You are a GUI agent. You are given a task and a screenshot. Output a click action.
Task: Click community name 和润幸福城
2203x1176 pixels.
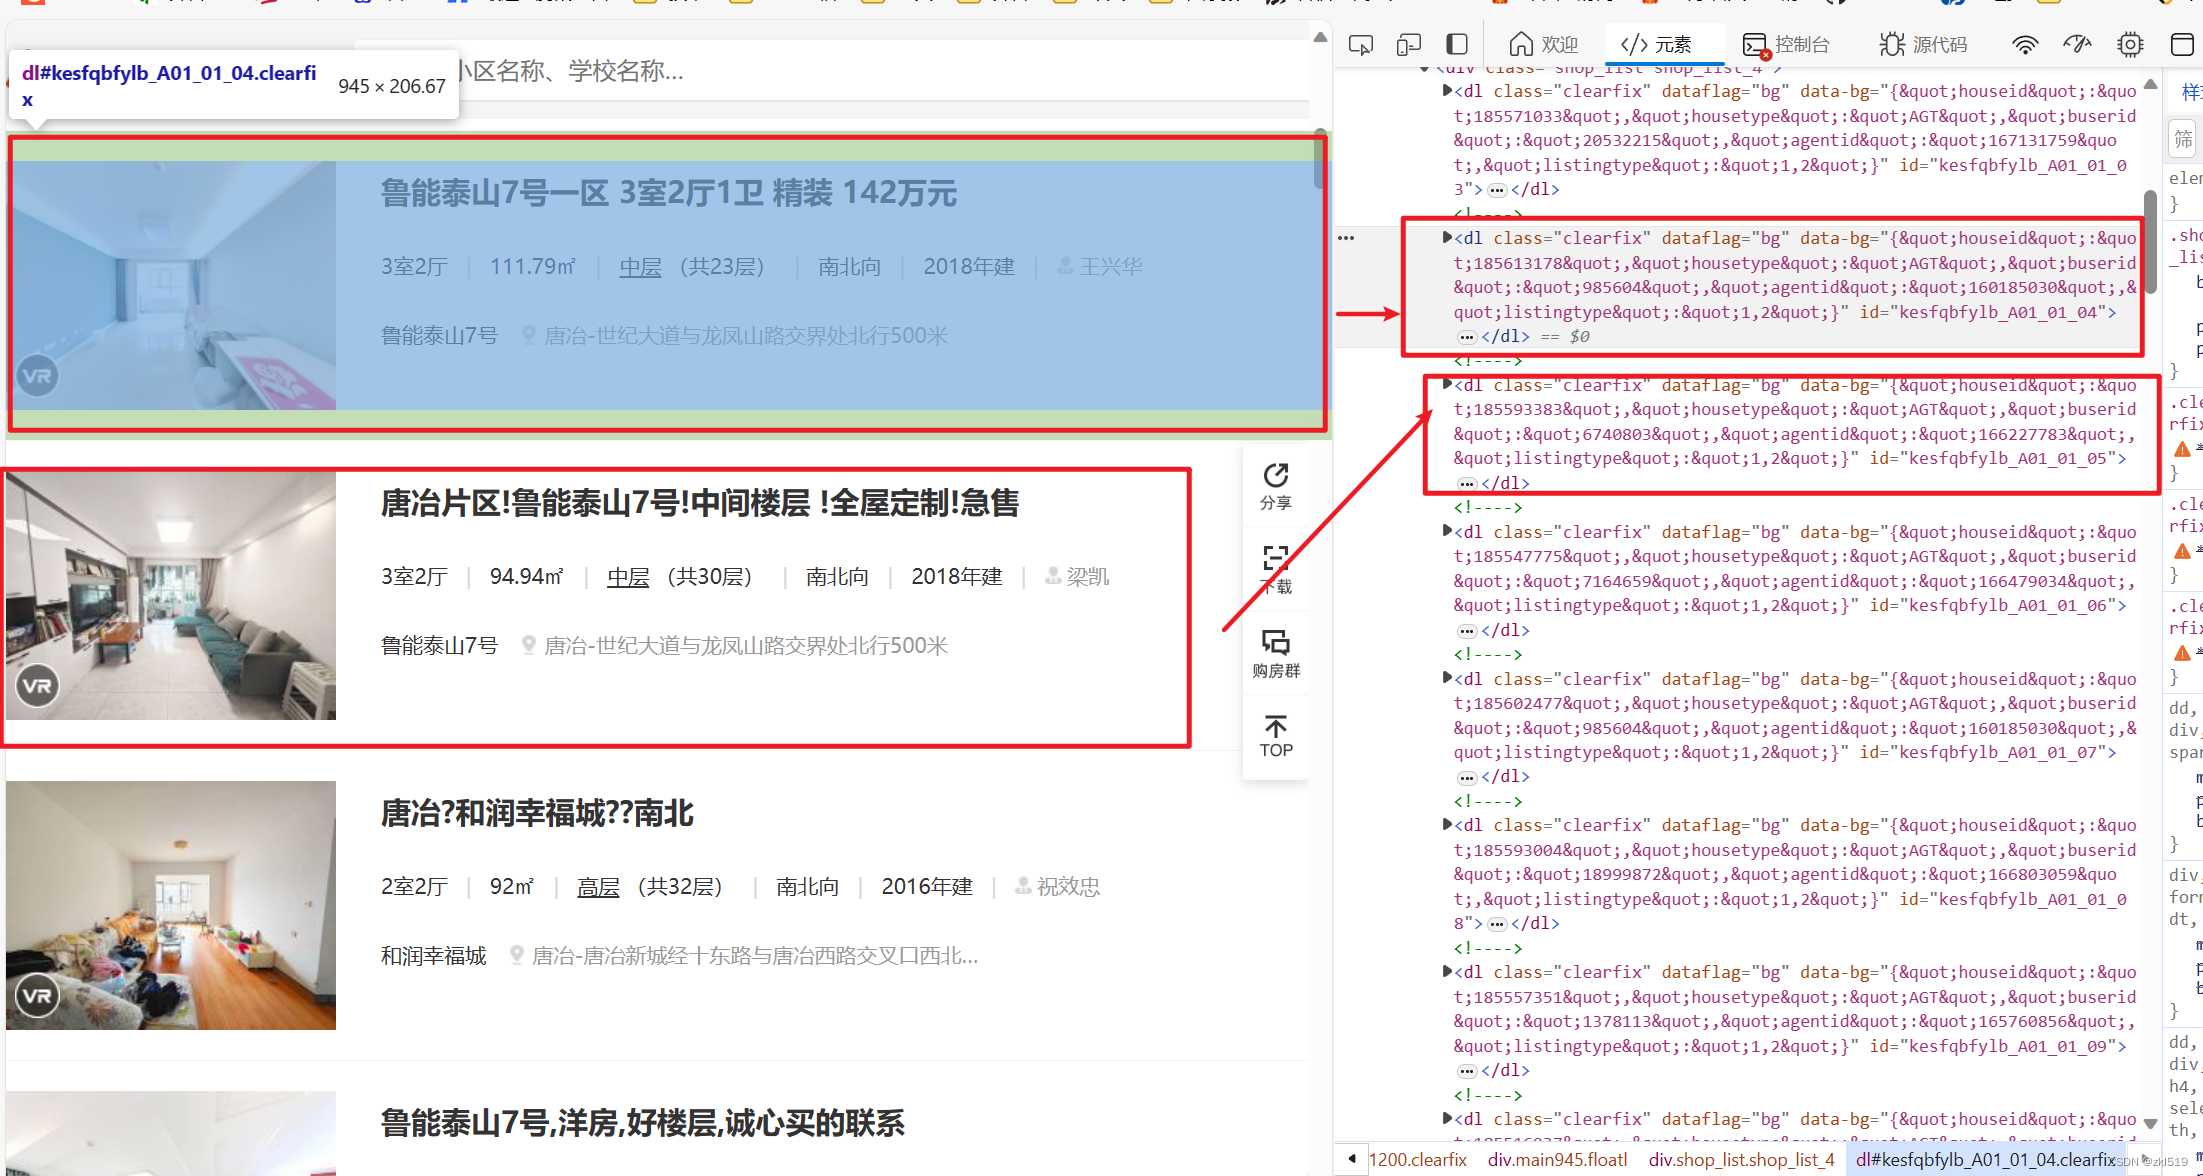(433, 956)
